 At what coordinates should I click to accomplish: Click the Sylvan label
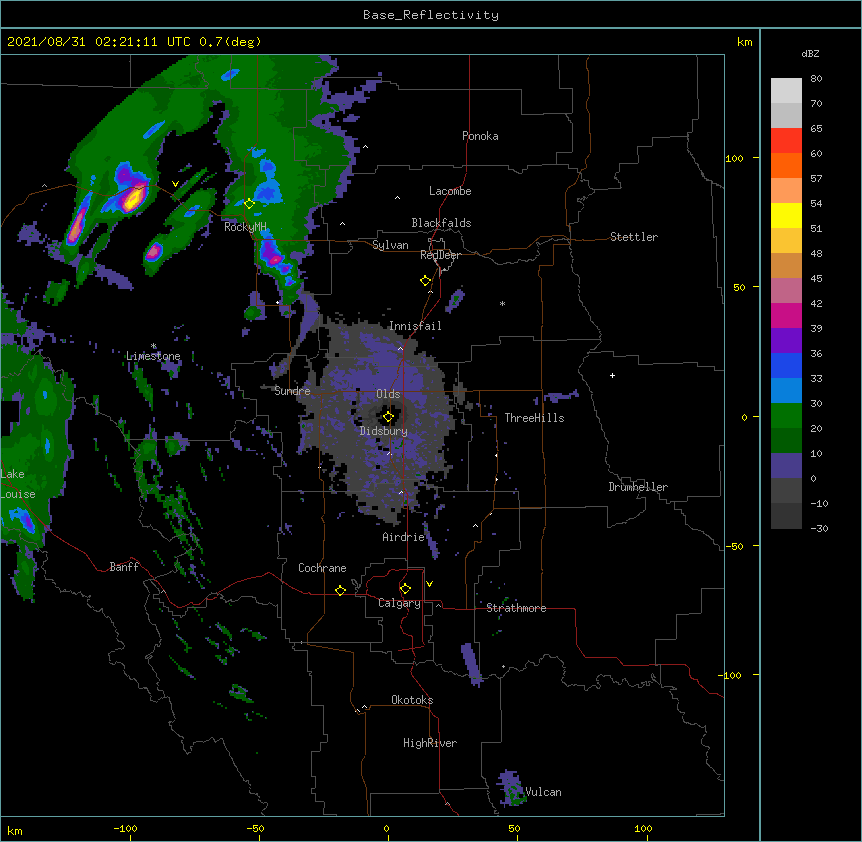coord(390,245)
